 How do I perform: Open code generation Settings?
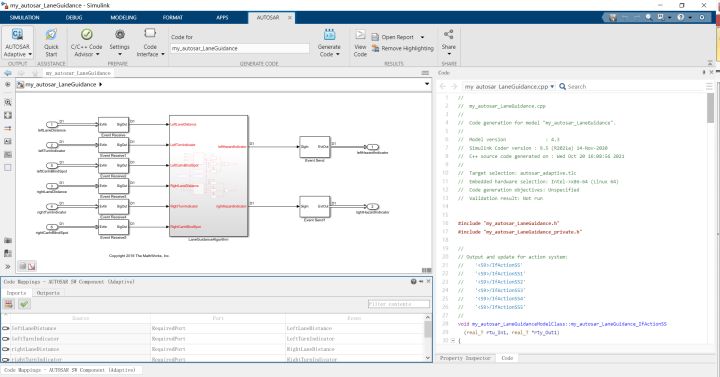click(x=119, y=43)
